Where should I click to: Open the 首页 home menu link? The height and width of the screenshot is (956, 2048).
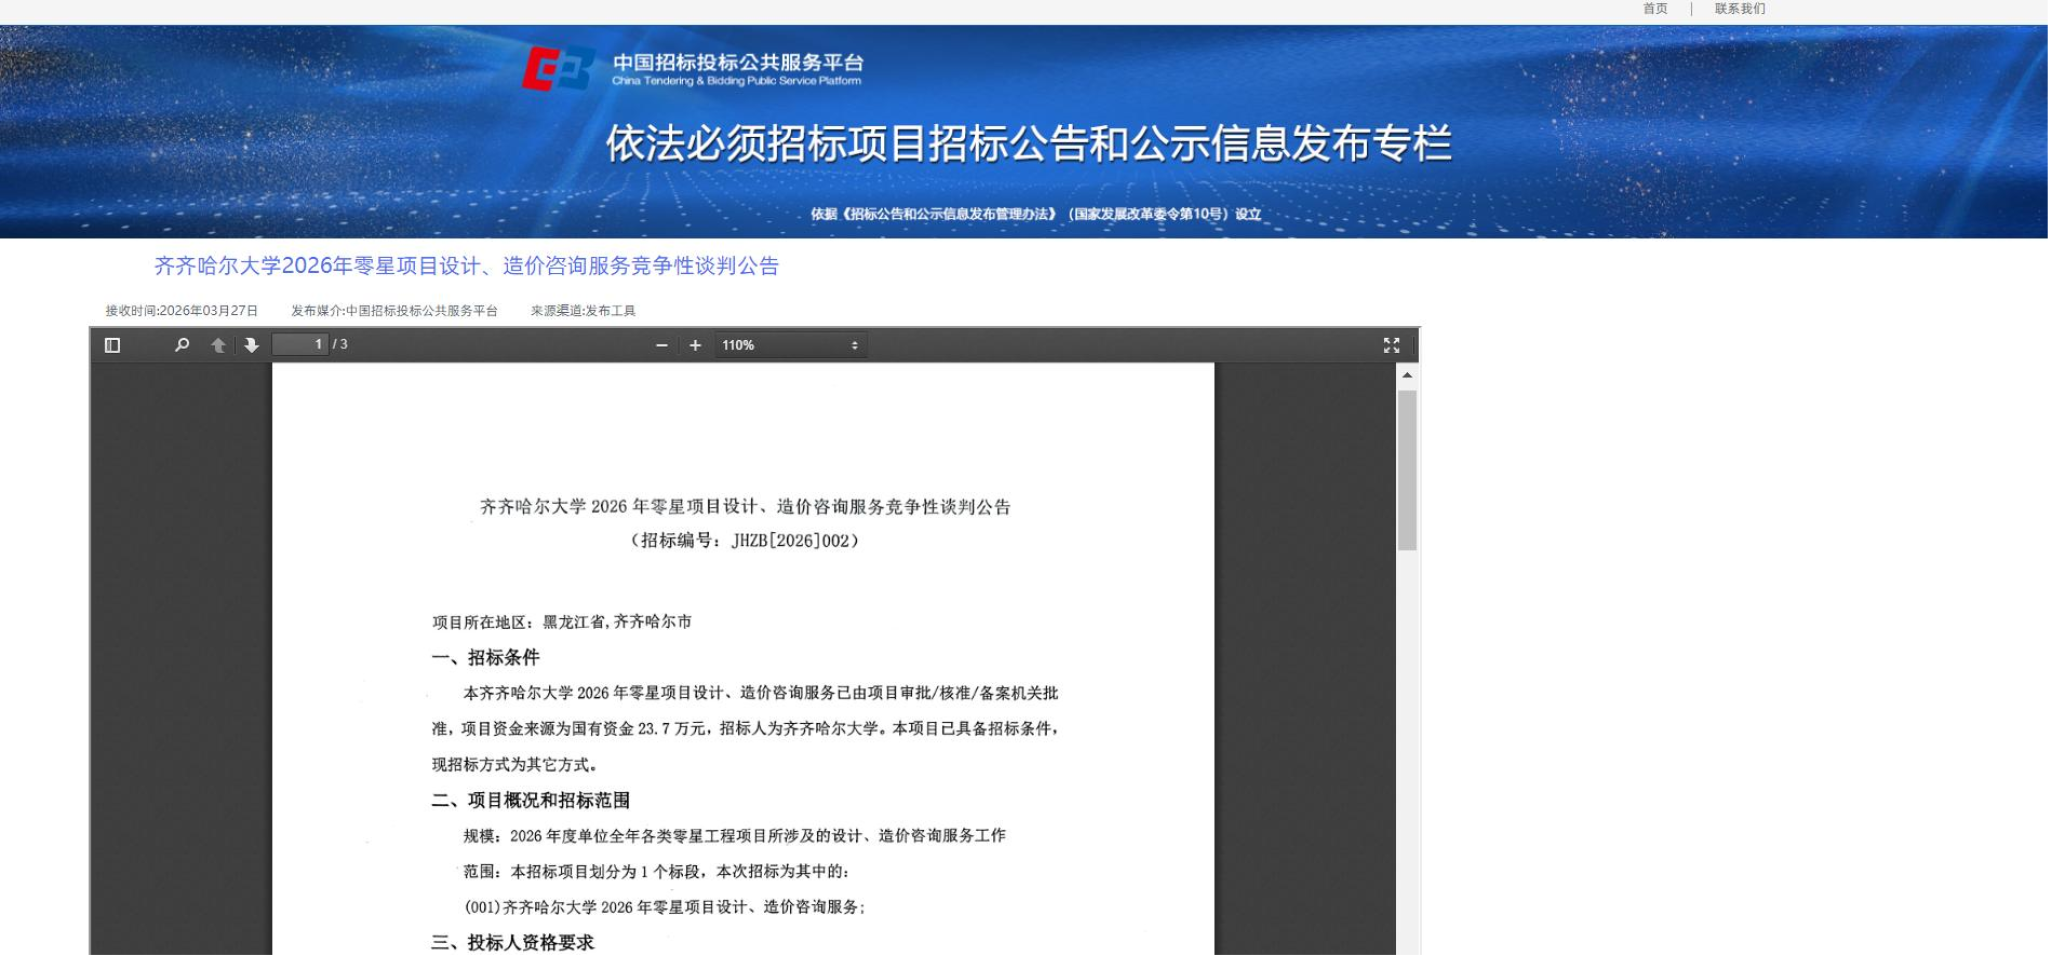tap(1655, 9)
